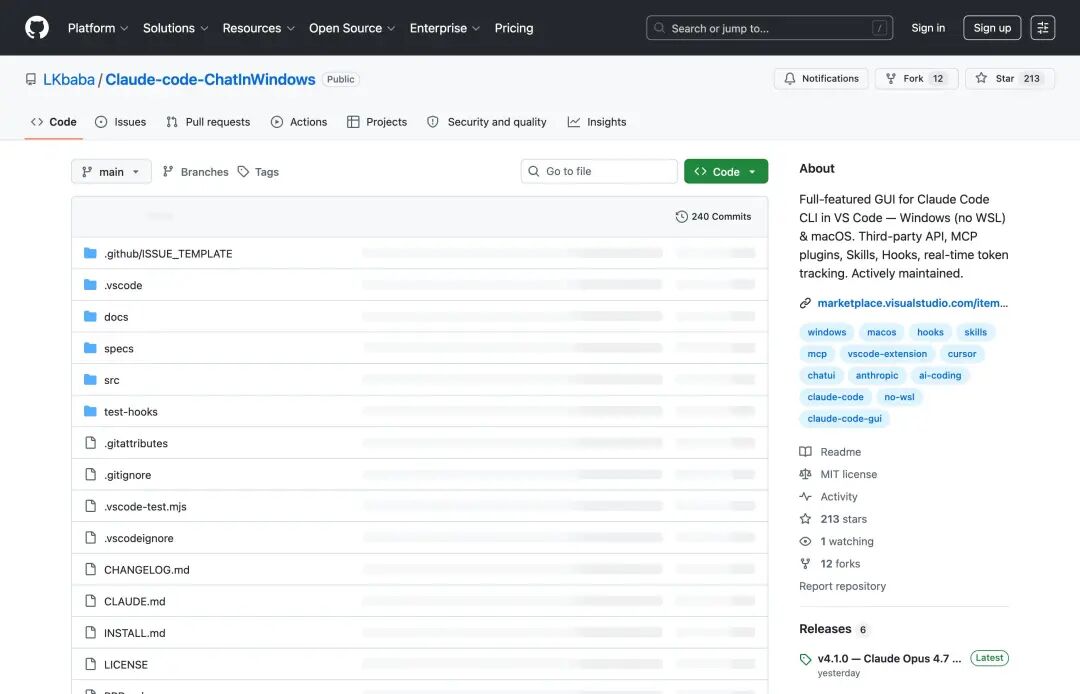
Task: Open the 213 stars link
Action: (x=844, y=519)
